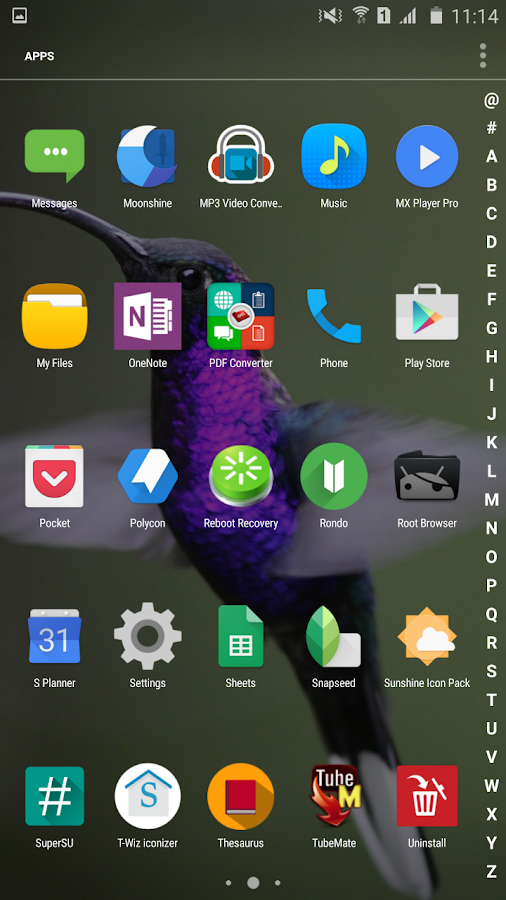Go to the last page indicator dot
The image size is (506, 900).
click(x=278, y=883)
